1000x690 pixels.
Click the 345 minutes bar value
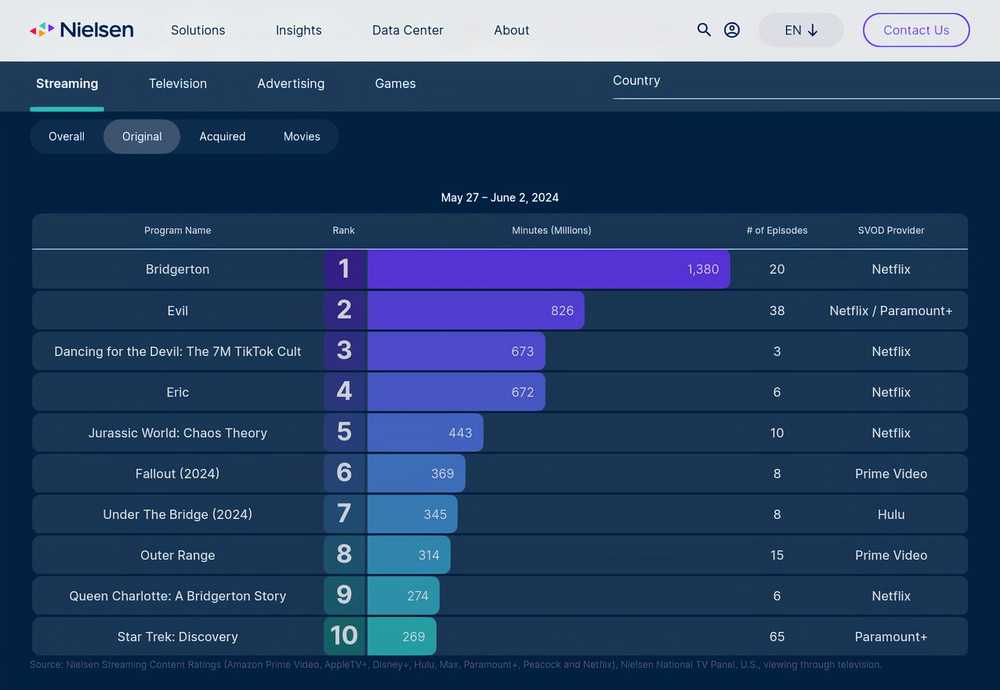(435, 515)
